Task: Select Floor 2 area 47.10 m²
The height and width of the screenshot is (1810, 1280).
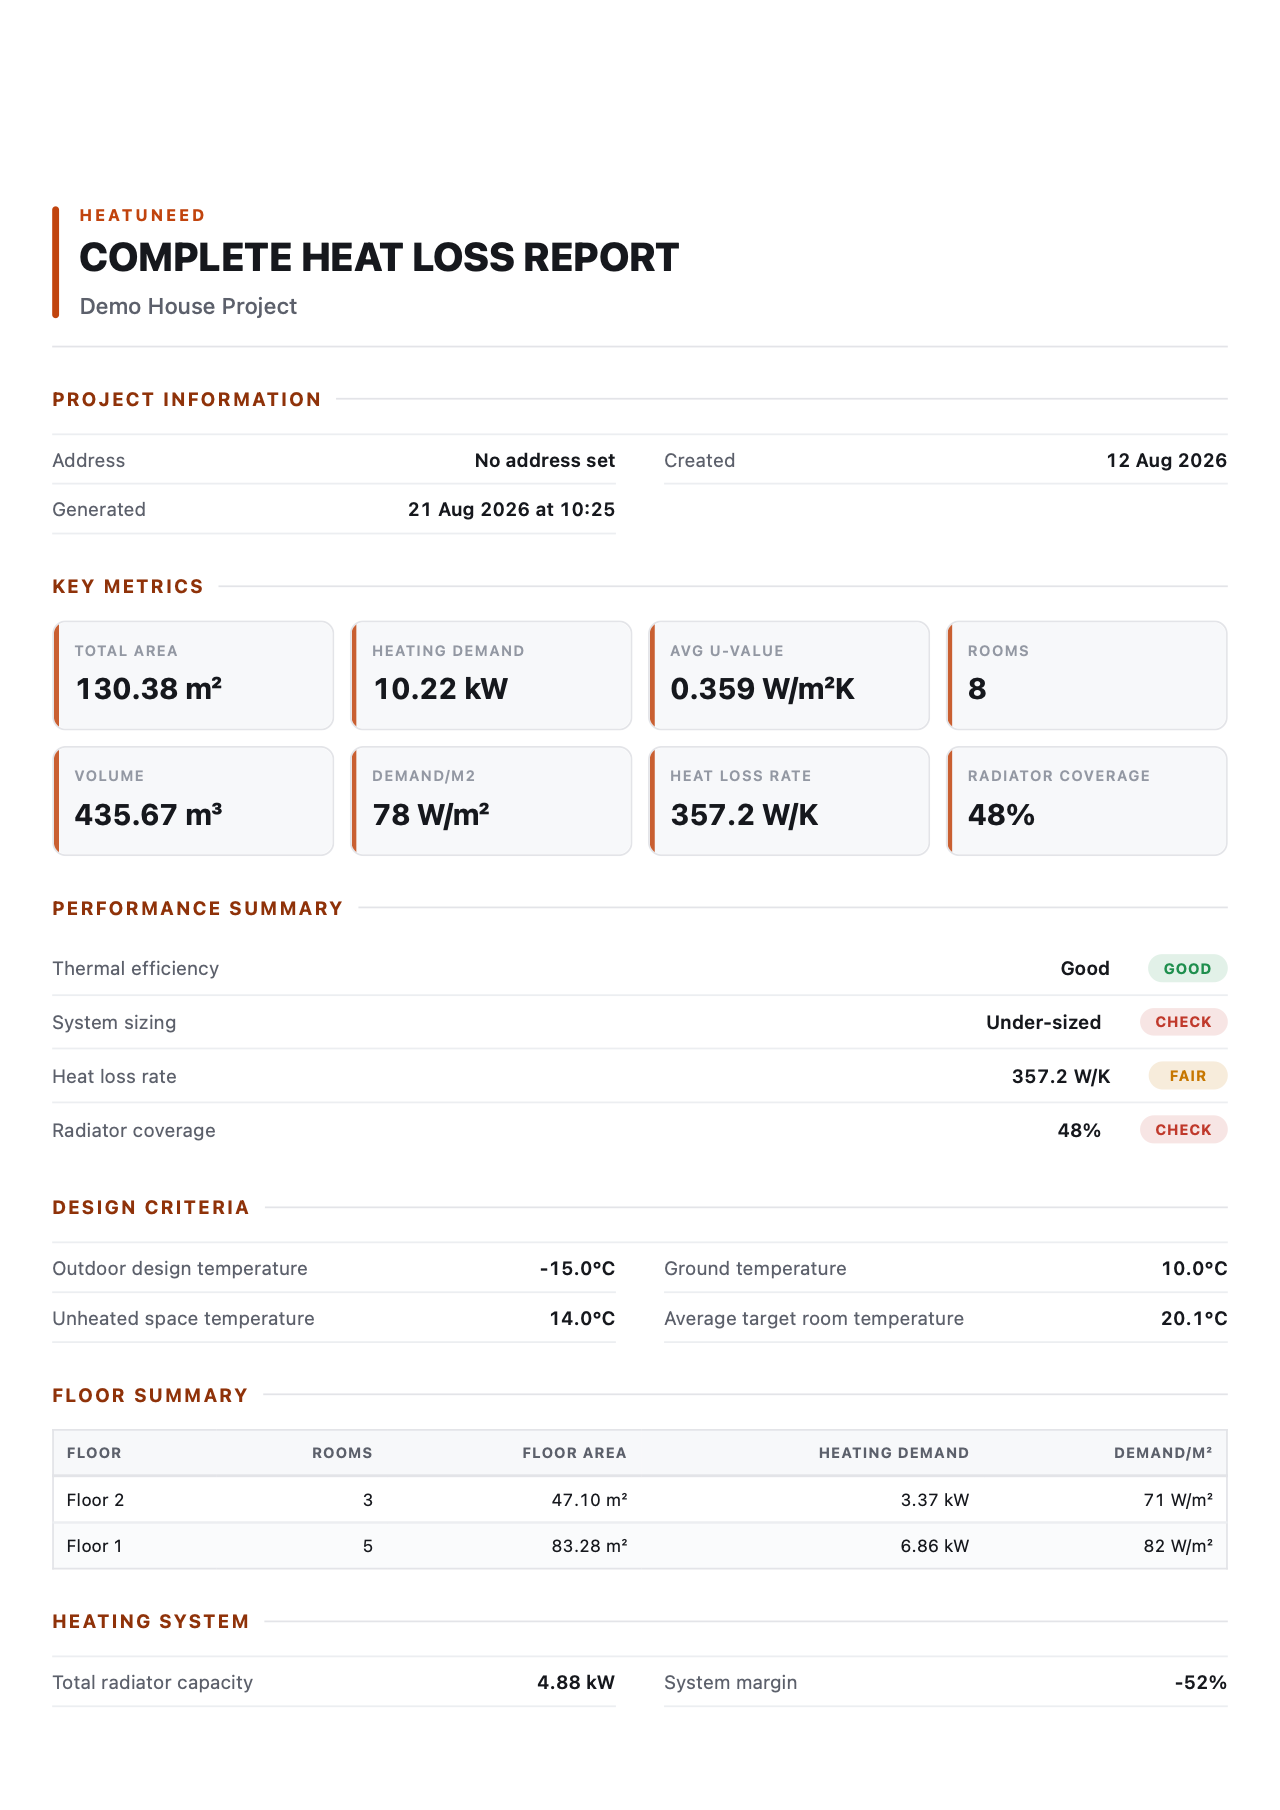Action: [589, 1500]
